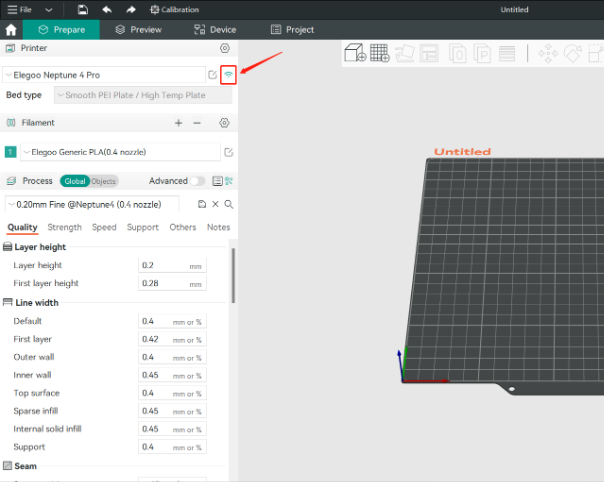Click the Layer height value field
604x482 pixels.
(162, 265)
